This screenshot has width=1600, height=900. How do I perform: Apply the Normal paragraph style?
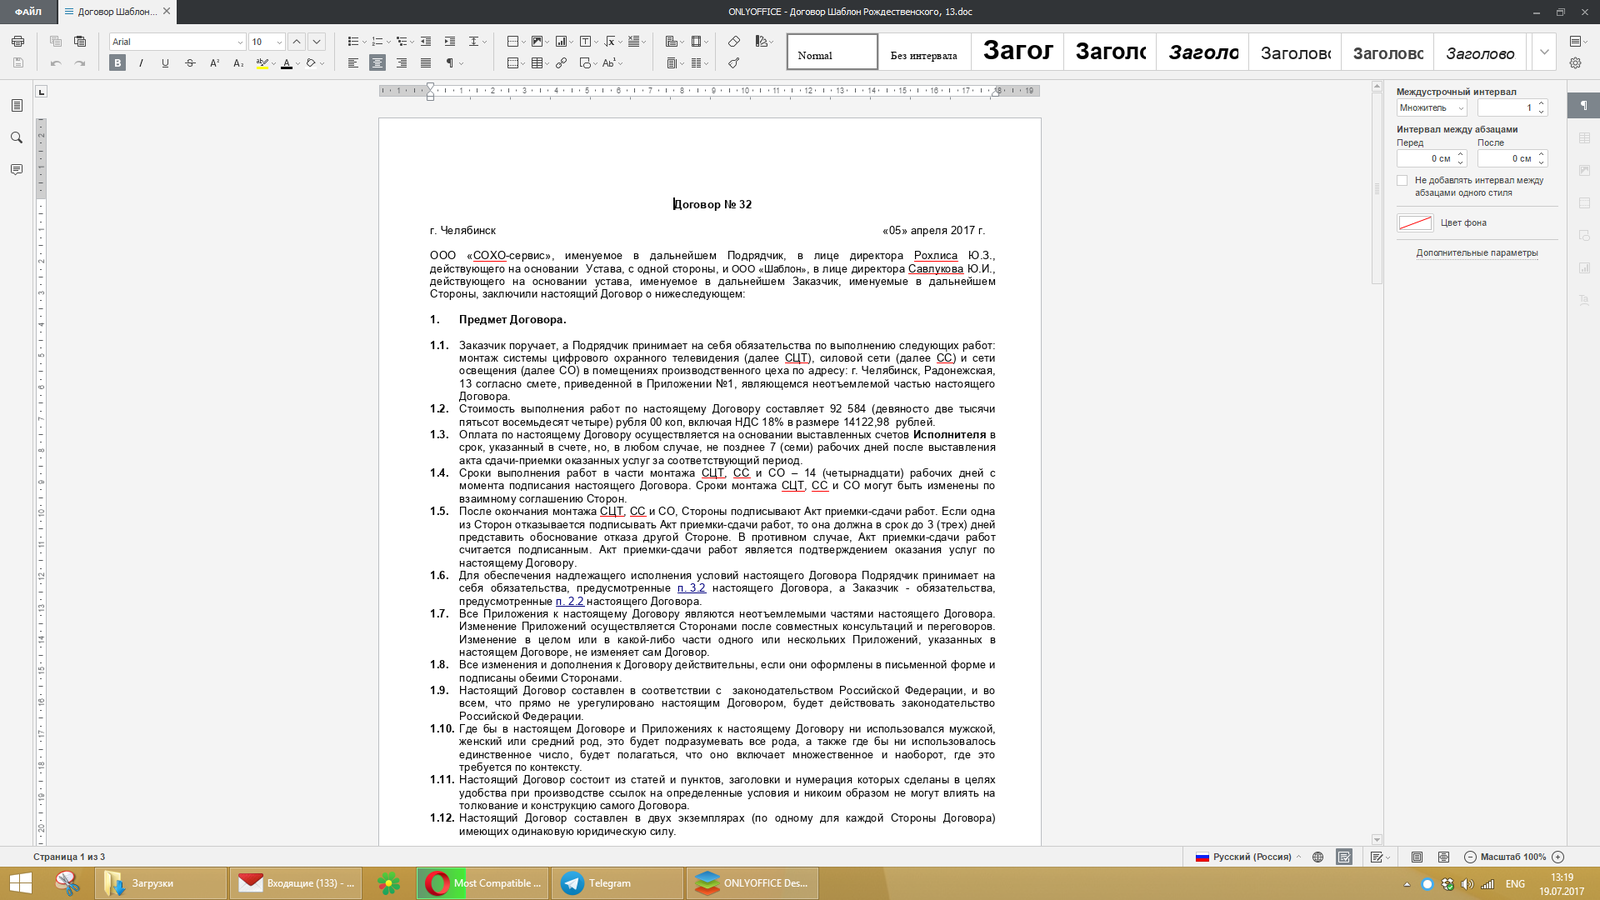pyautogui.click(x=832, y=52)
